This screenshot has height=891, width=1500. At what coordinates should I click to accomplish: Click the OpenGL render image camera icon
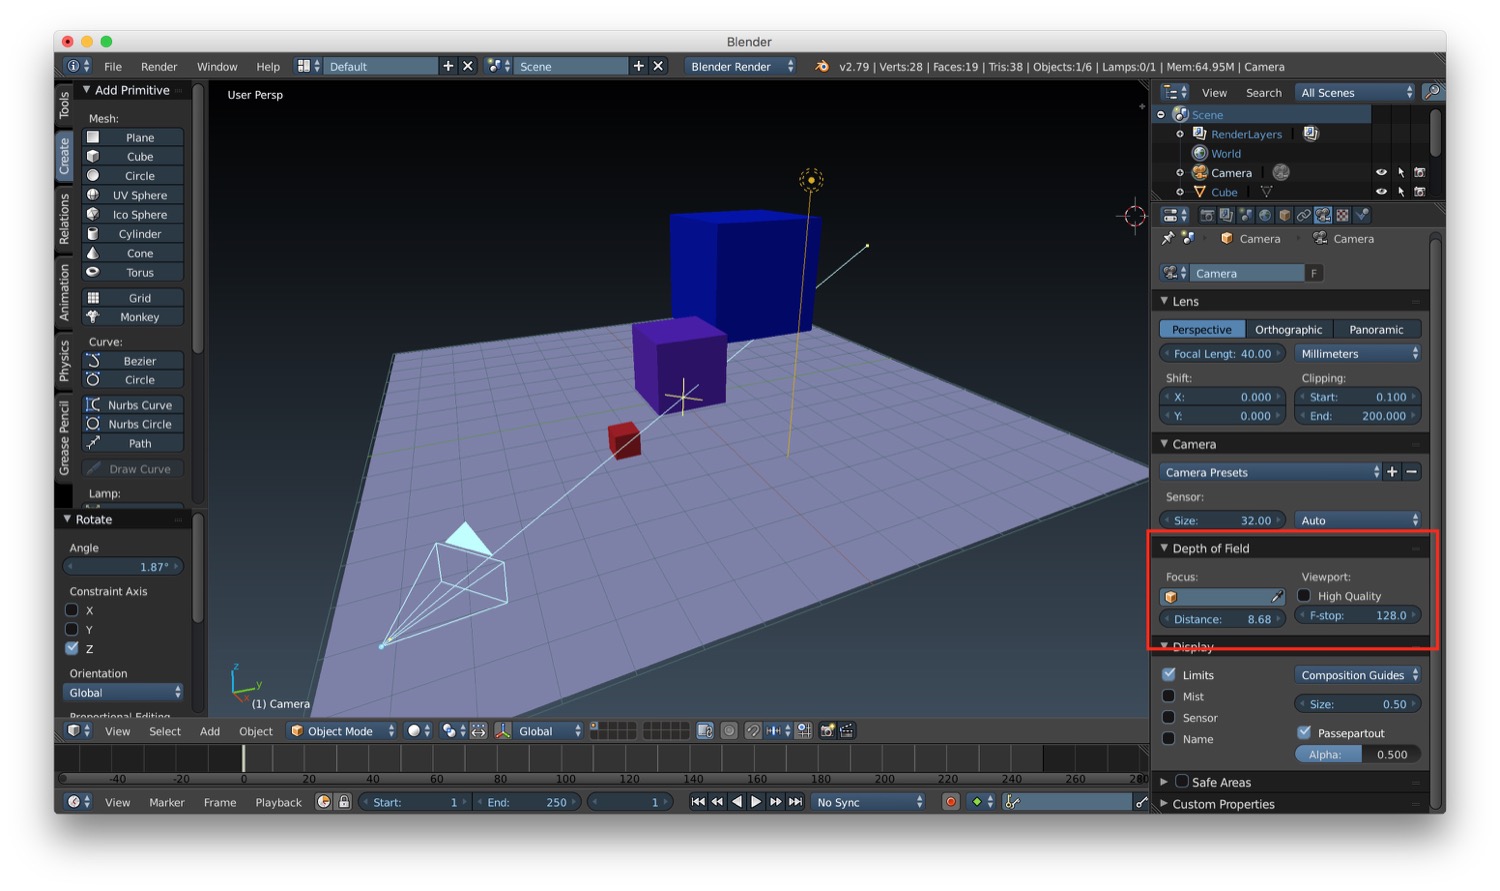(x=826, y=731)
